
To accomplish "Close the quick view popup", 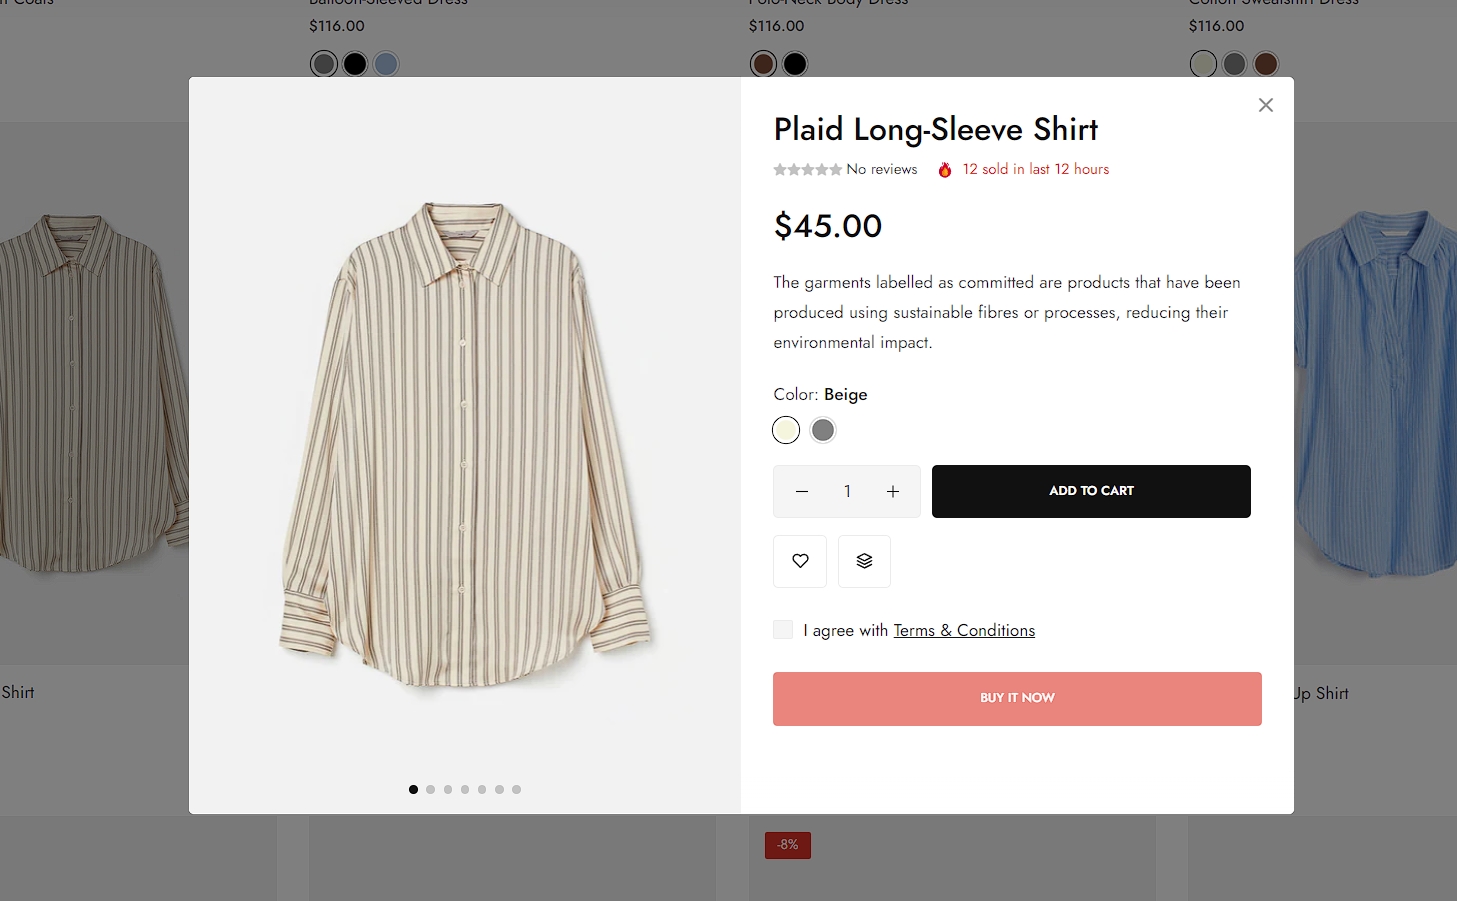I will tap(1265, 105).
